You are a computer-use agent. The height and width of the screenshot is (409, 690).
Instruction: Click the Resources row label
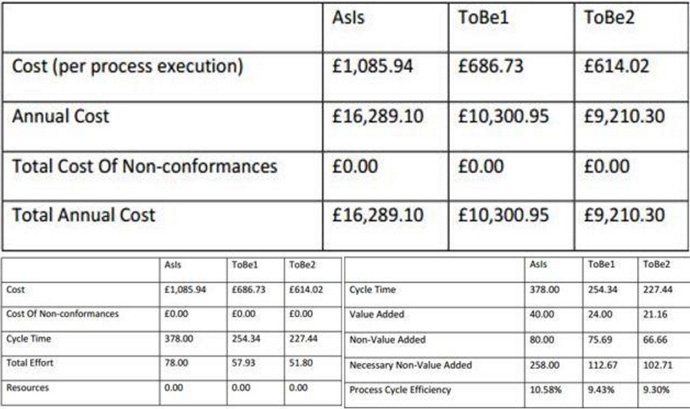pos(28,388)
